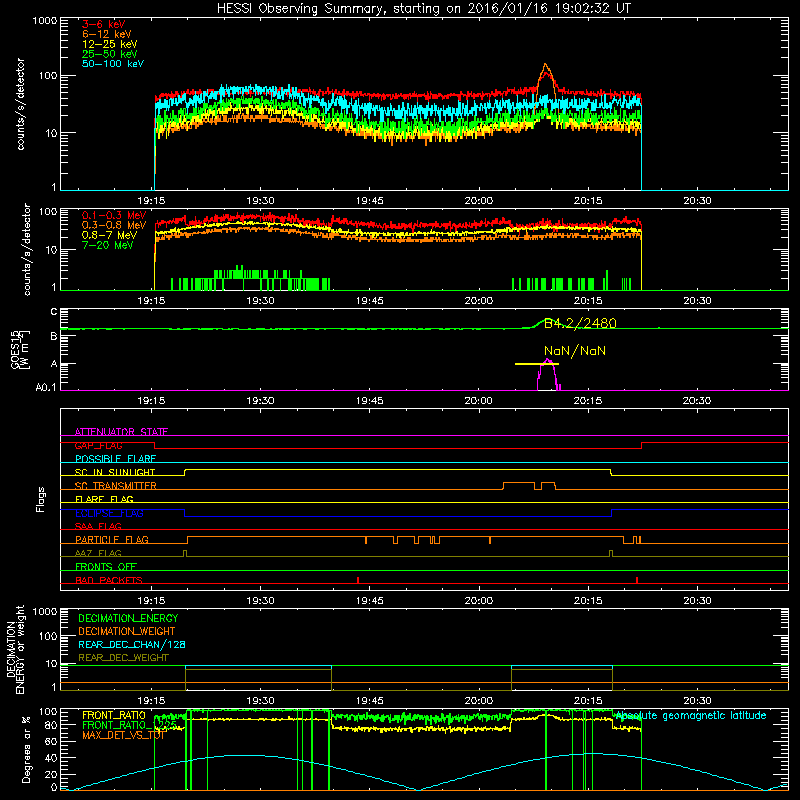
Task: Click the vertical Flags axis title
Action: click(41, 499)
